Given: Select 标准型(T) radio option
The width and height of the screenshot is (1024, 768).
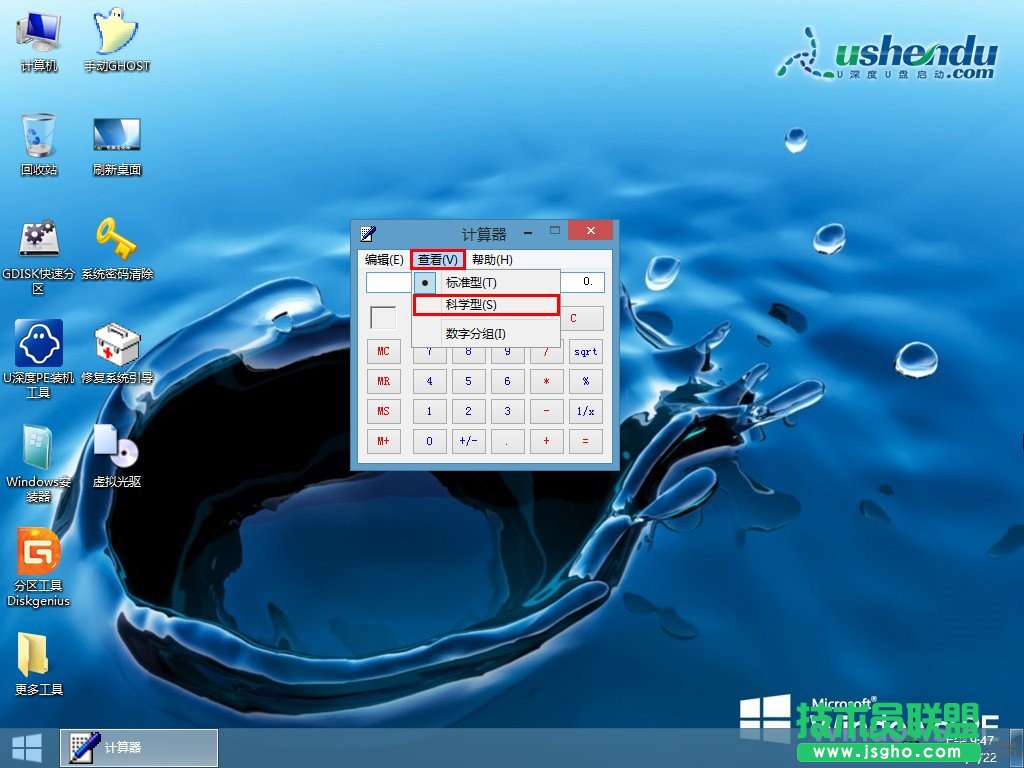Looking at the screenshot, I should pyautogui.click(x=471, y=283).
